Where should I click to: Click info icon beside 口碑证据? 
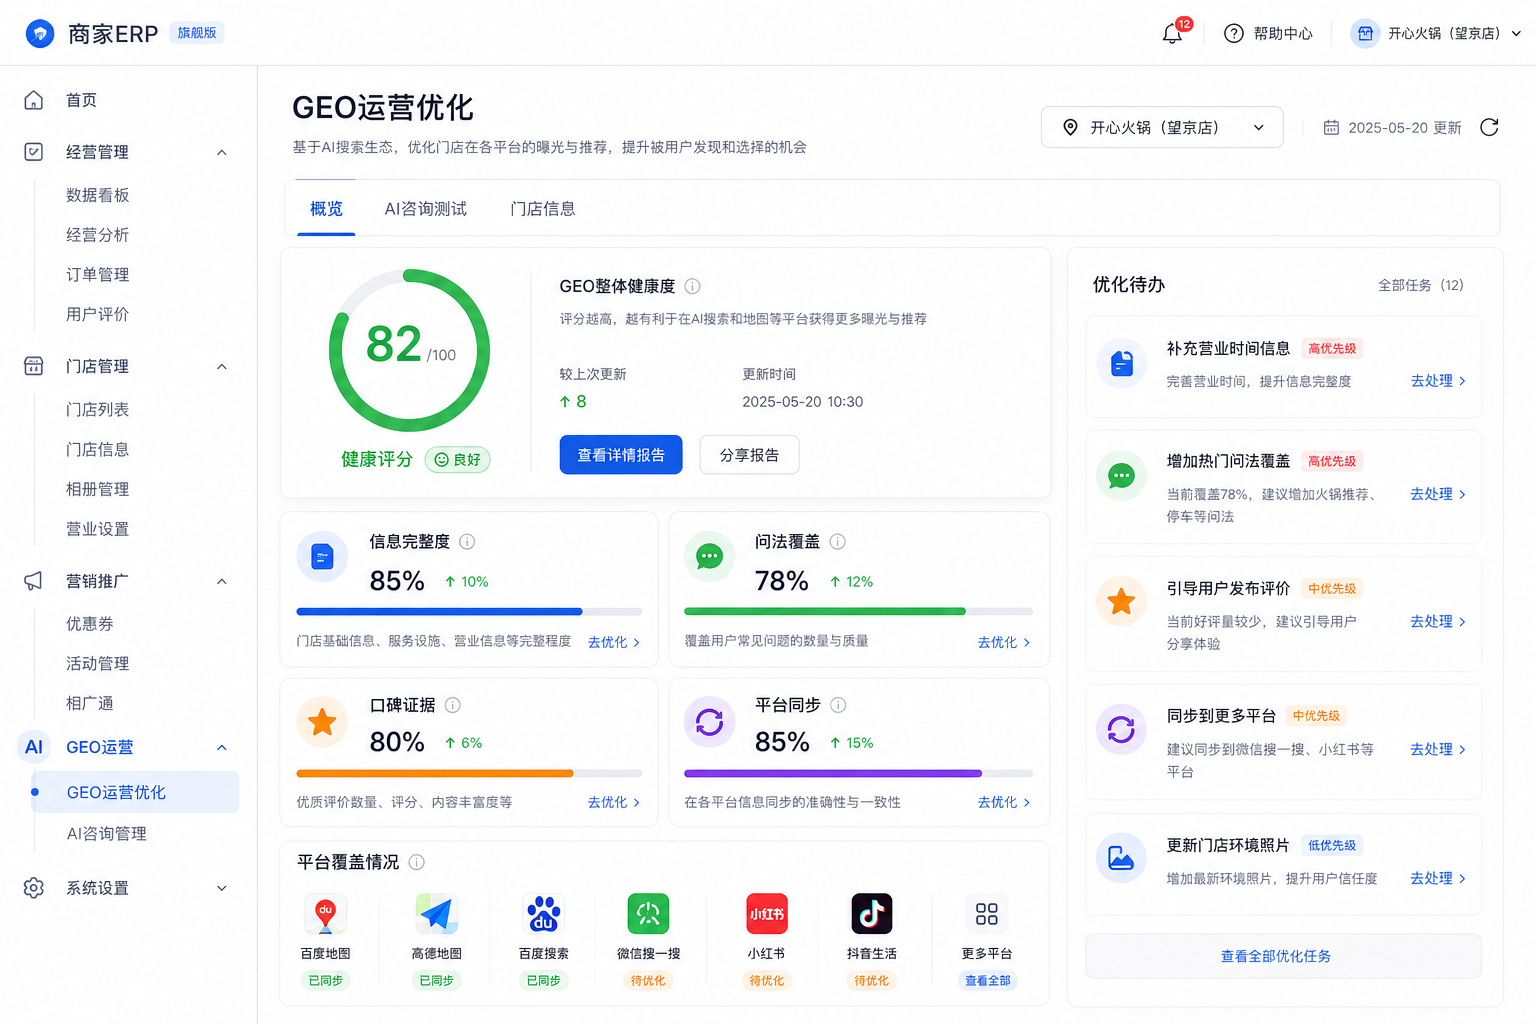pyautogui.click(x=453, y=705)
